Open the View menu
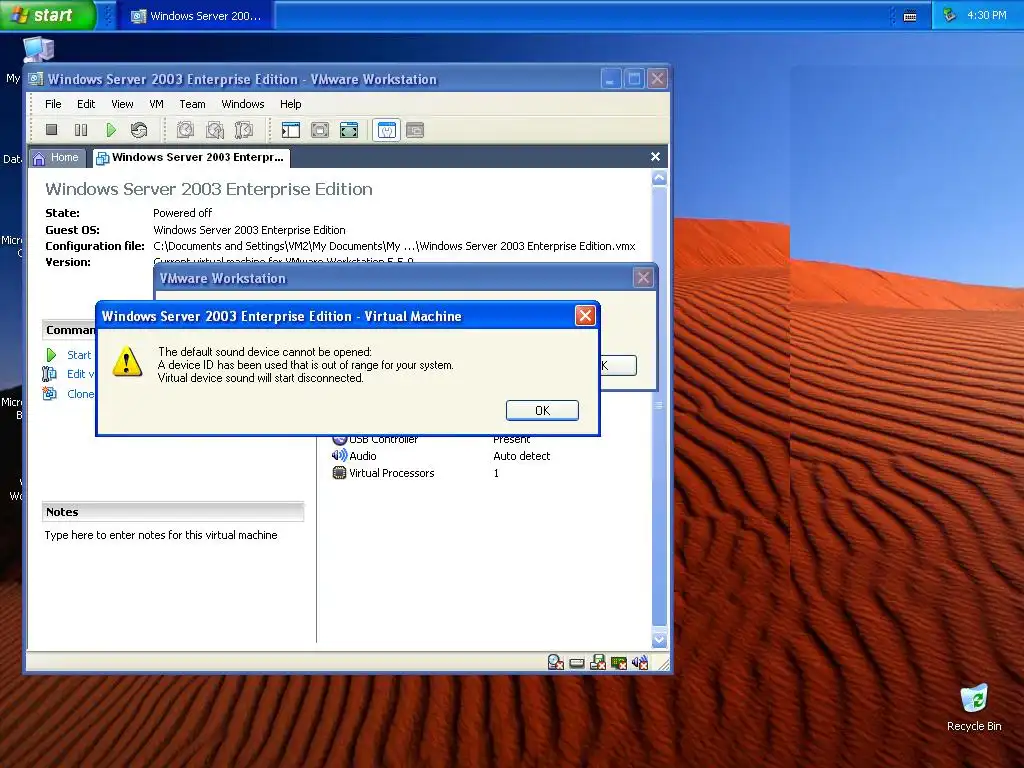Viewport: 1024px width, 768px height. [122, 104]
